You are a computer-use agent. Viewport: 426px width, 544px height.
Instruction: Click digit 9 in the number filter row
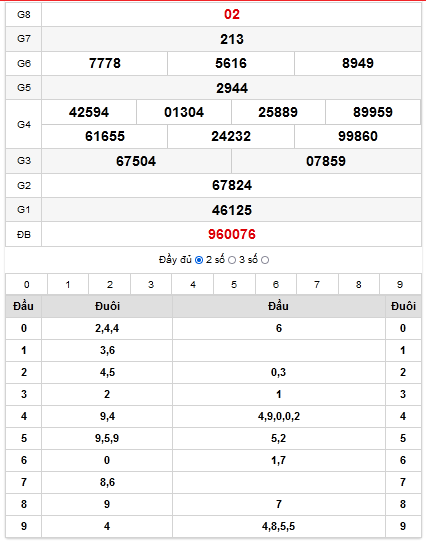click(400, 284)
